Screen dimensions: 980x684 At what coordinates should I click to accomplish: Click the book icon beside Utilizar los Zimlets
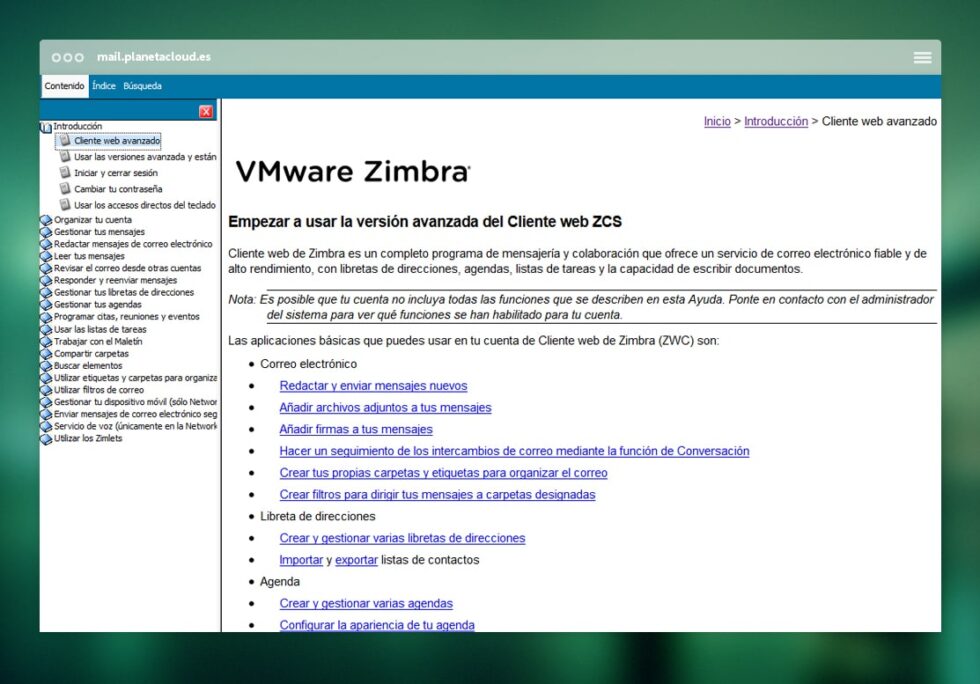pyautogui.click(x=45, y=438)
